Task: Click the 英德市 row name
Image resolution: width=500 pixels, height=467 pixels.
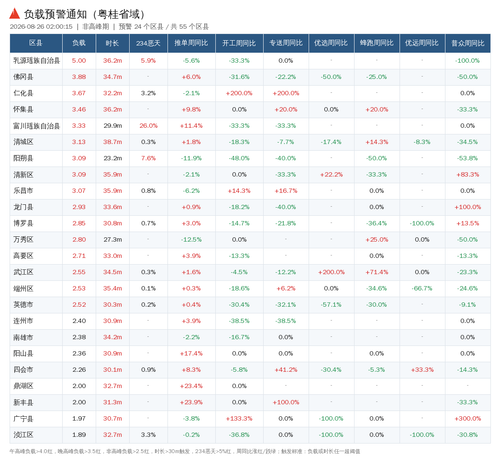Action: [x=23, y=305]
